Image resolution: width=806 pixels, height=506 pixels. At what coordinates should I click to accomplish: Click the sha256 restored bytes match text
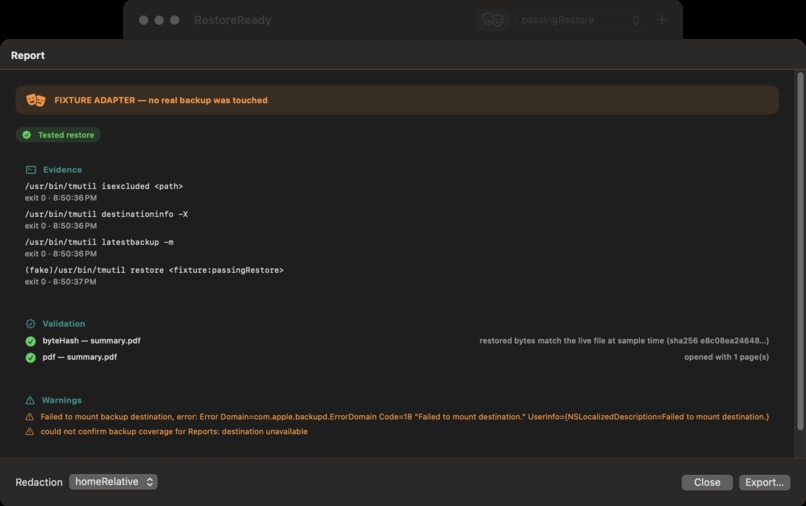pos(624,340)
